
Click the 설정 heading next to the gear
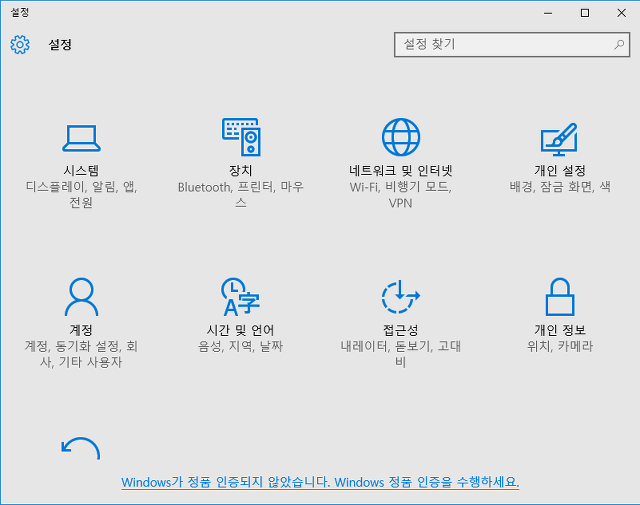[x=60, y=44]
